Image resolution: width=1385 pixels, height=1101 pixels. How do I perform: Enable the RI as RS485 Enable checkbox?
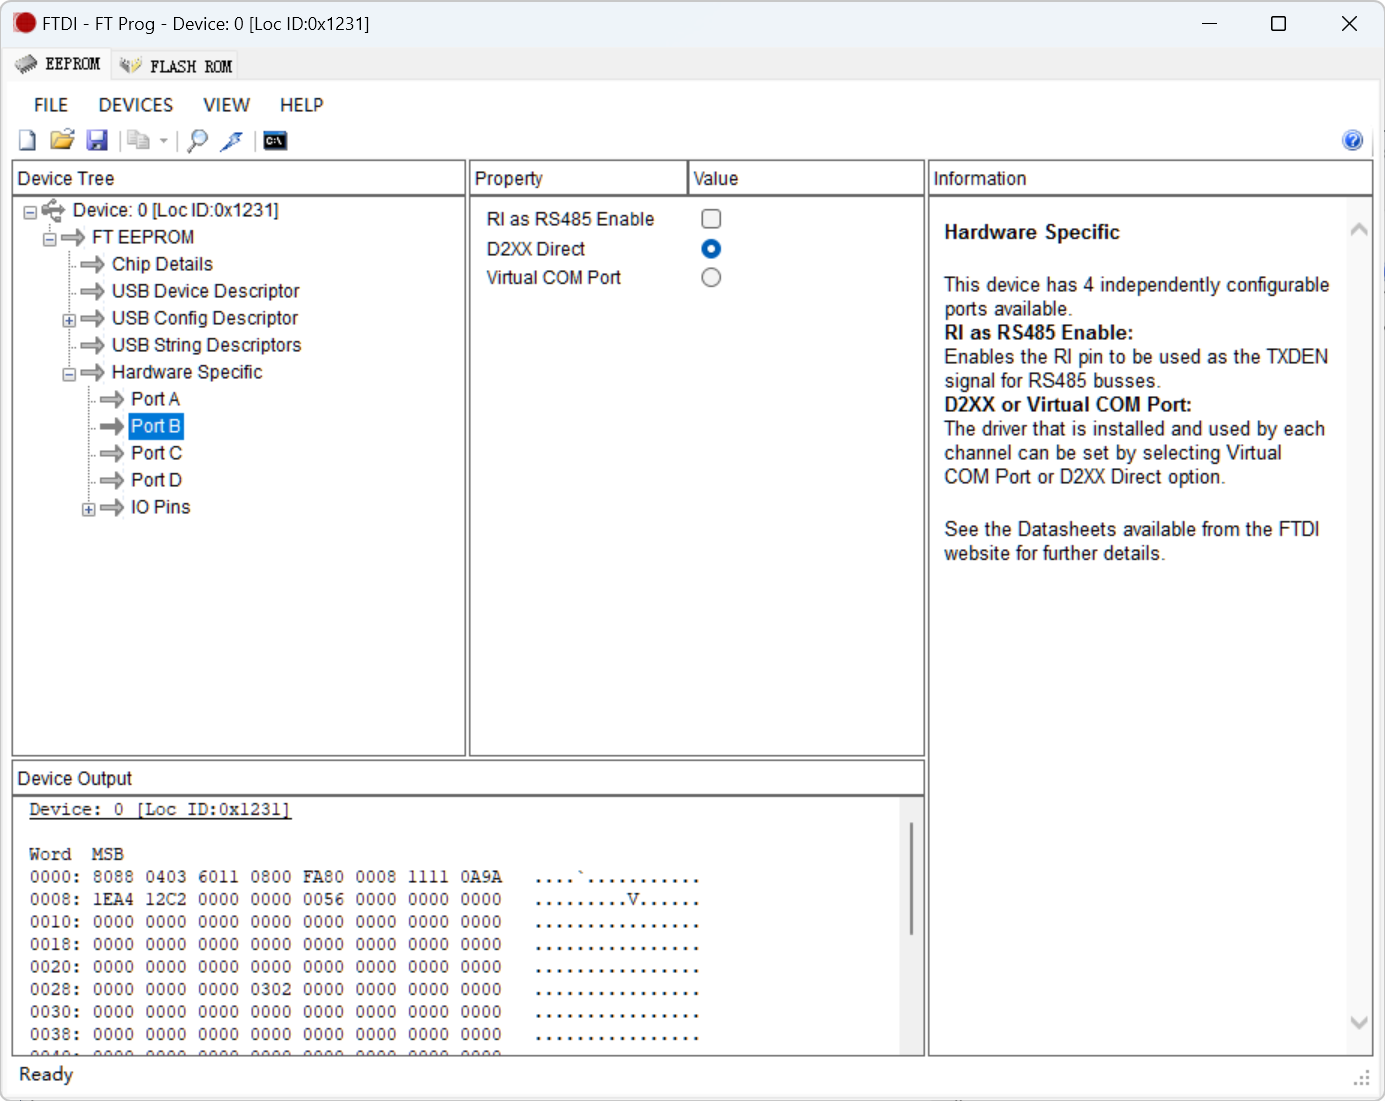coord(711,219)
